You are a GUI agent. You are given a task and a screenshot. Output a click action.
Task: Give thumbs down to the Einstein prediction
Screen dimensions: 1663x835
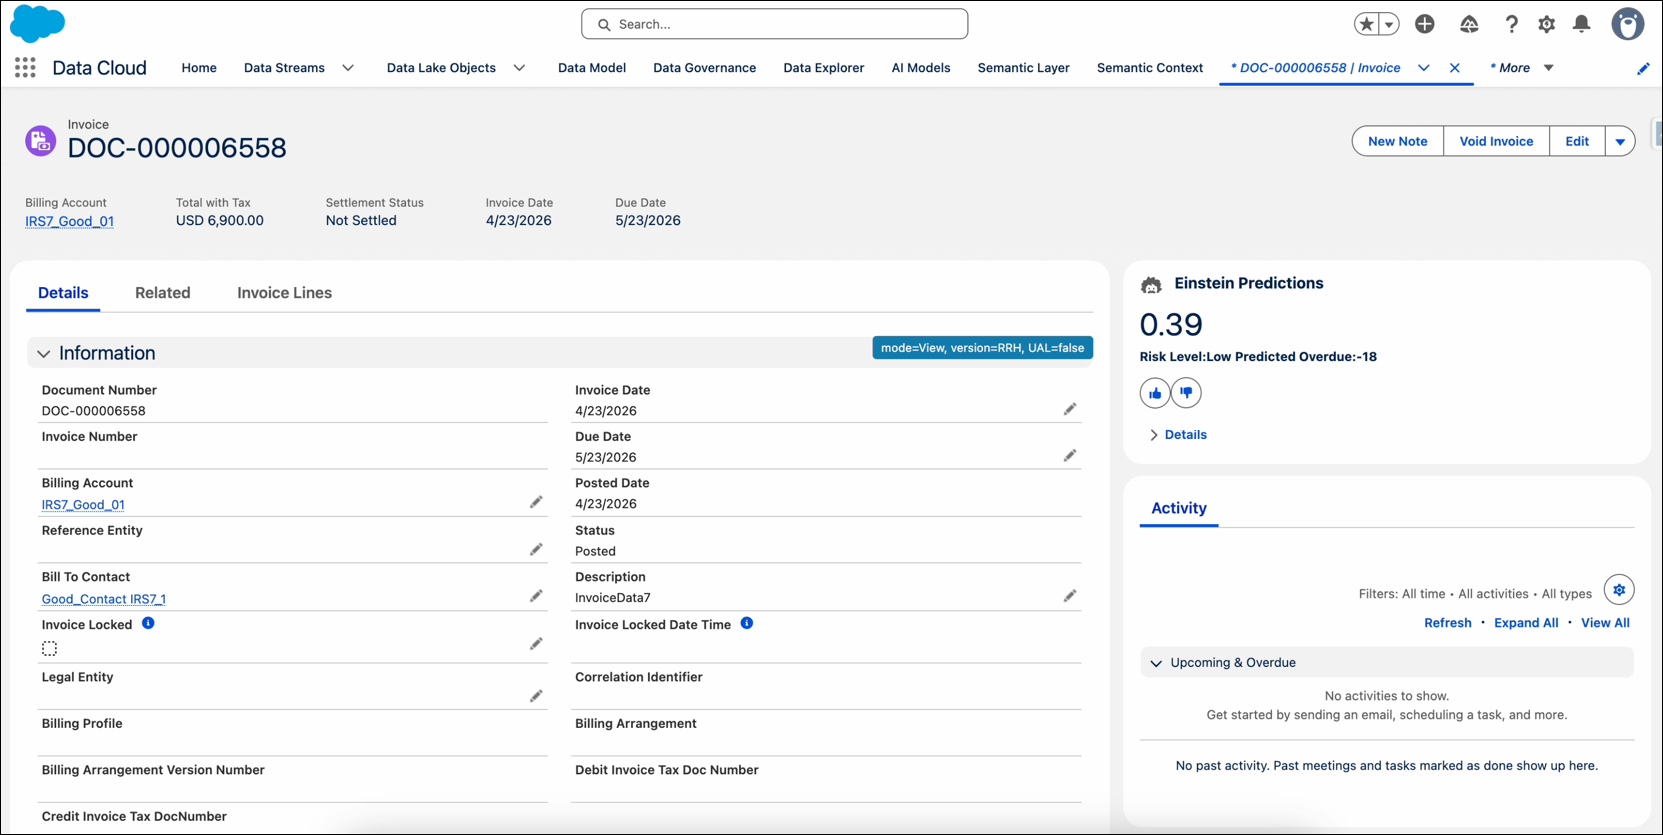pos(1186,393)
